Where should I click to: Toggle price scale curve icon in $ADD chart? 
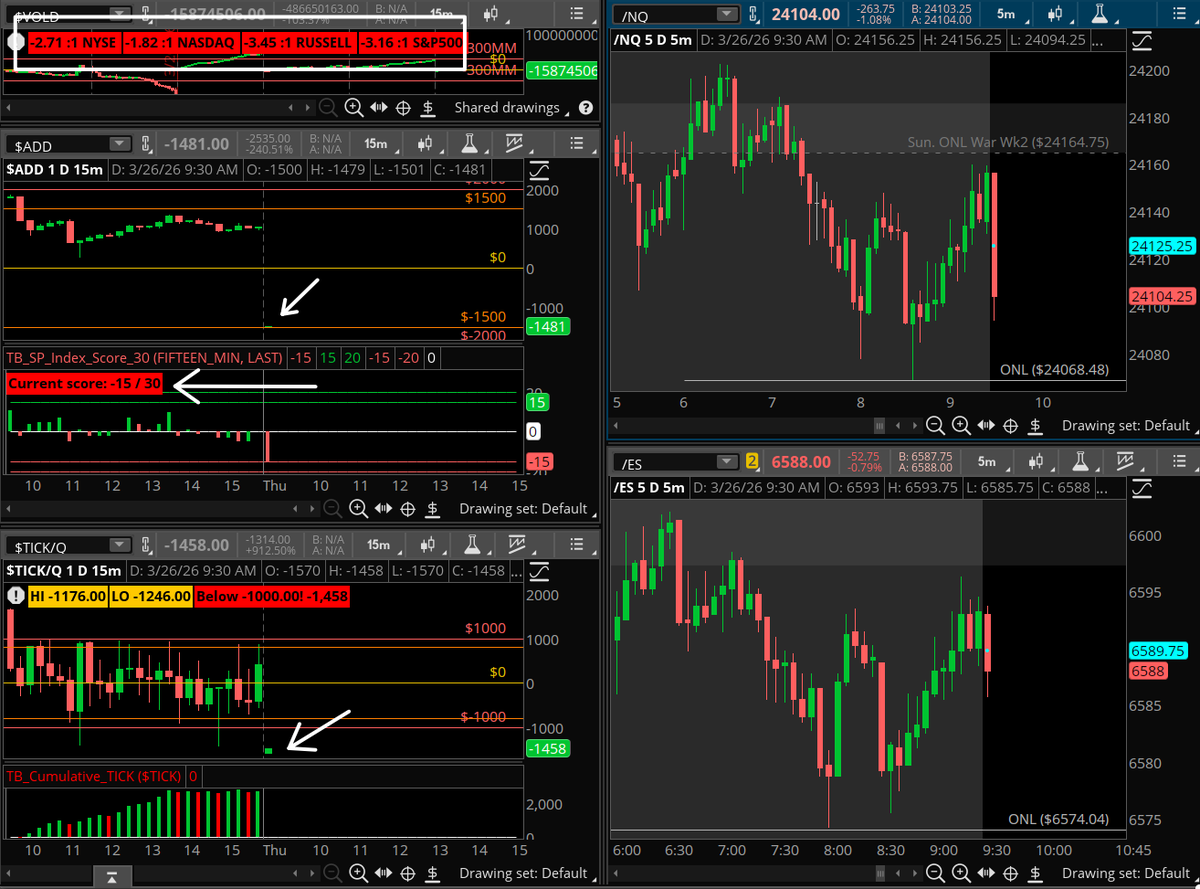pyautogui.click(x=539, y=170)
